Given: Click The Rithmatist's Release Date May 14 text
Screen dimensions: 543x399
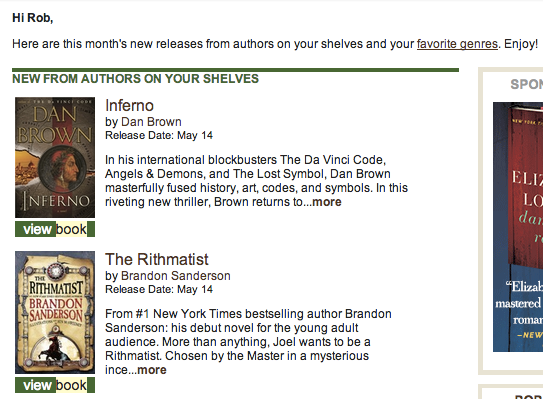Looking at the screenshot, I should tap(159, 289).
